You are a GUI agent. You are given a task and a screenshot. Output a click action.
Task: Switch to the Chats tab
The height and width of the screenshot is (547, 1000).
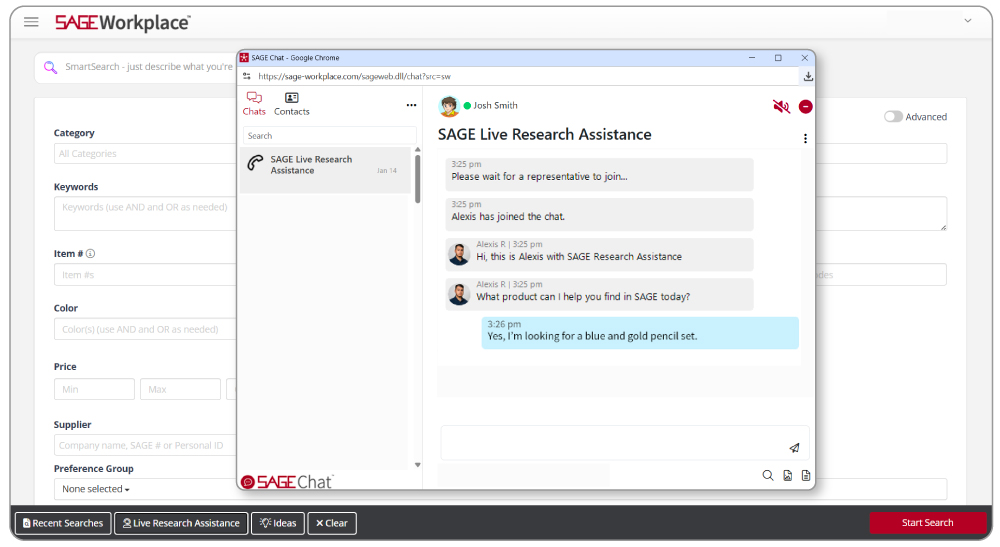point(254,103)
